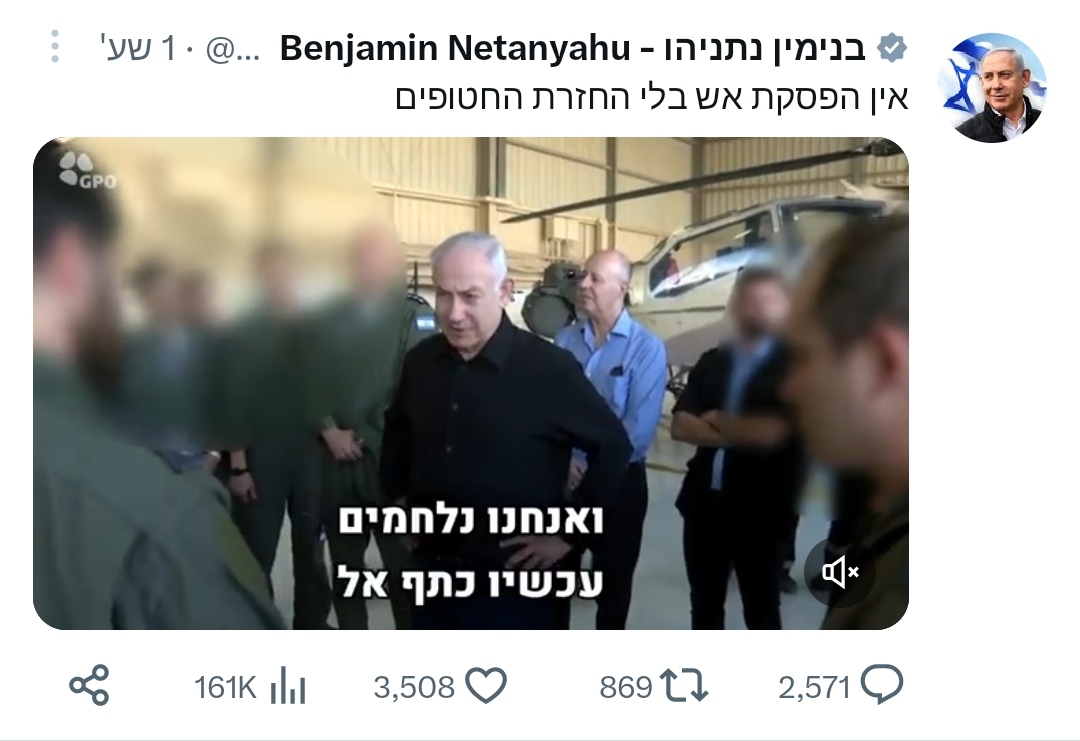This screenshot has height=741, width=1080.
Task: Open the share icon options
Action: click(90, 685)
